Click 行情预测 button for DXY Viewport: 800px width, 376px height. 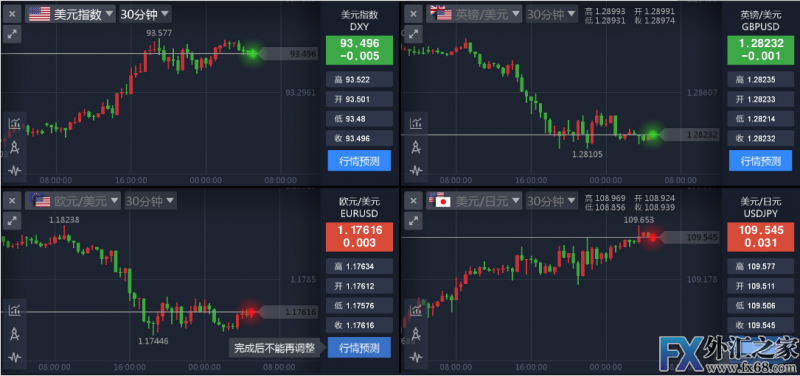pos(359,161)
